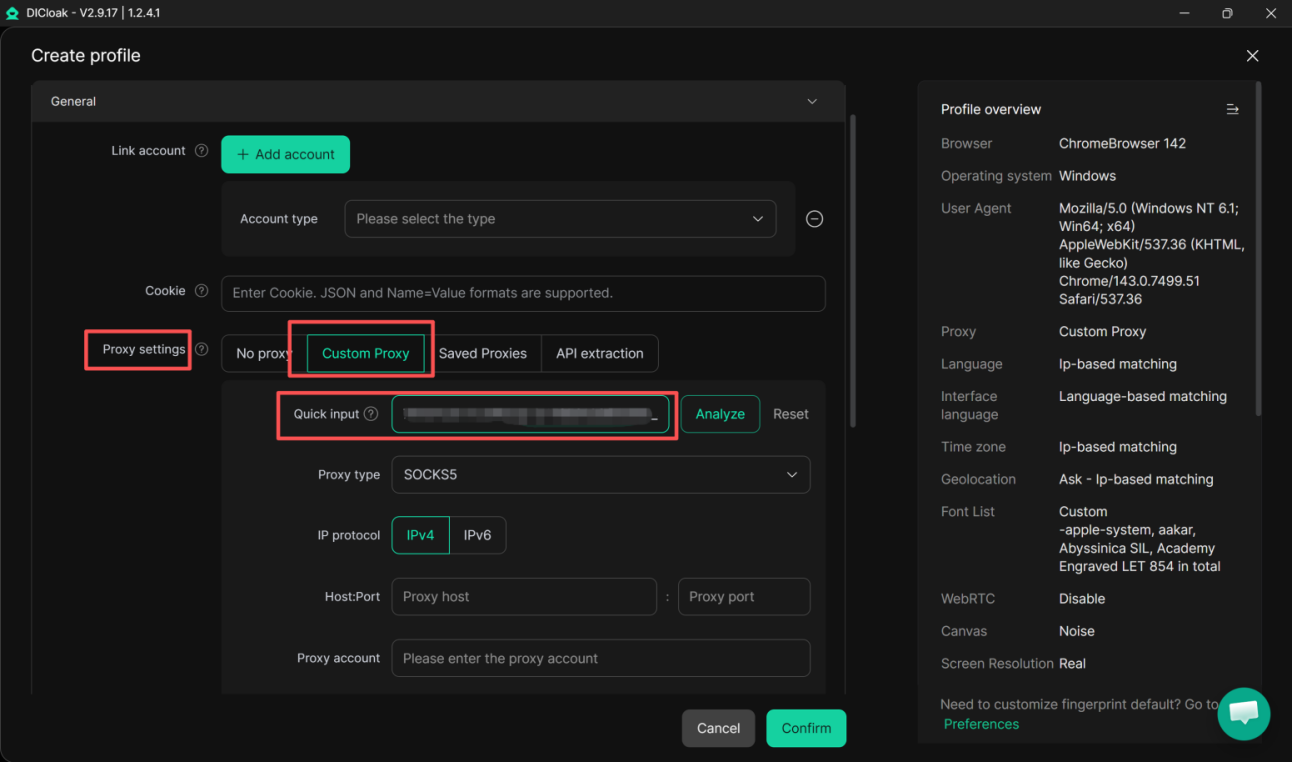Minimize the DICloak window
Image resolution: width=1293 pixels, height=762 pixels.
pos(1184,13)
